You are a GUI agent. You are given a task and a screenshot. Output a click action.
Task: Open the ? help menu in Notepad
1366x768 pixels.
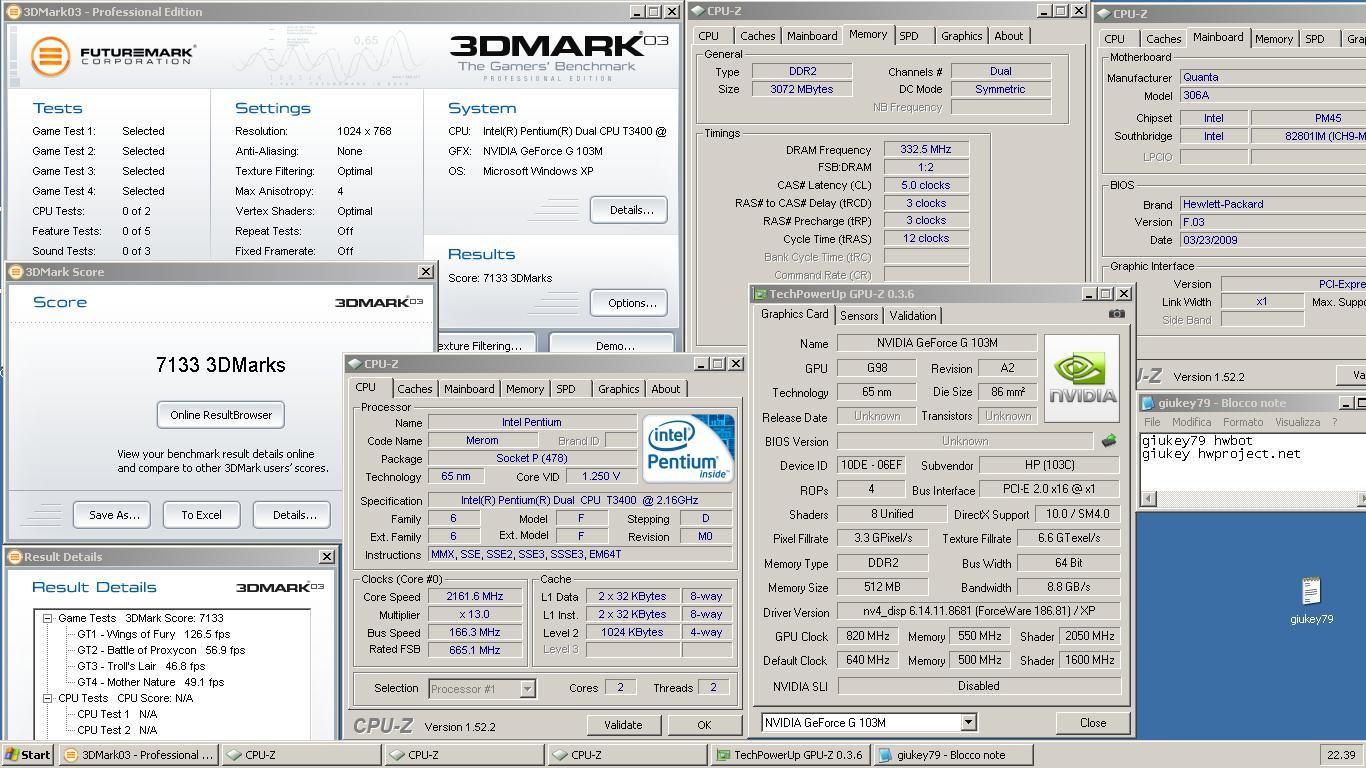tap(1334, 422)
